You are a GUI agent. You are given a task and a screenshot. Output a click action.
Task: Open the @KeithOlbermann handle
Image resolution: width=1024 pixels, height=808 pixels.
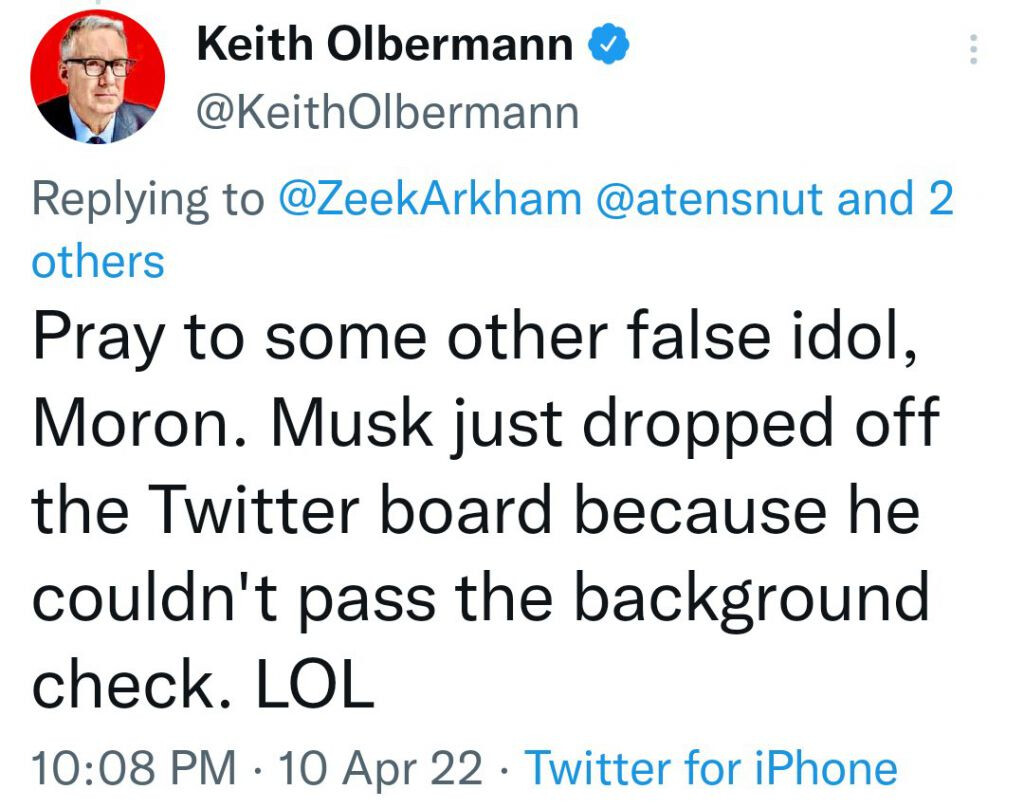tap(387, 114)
